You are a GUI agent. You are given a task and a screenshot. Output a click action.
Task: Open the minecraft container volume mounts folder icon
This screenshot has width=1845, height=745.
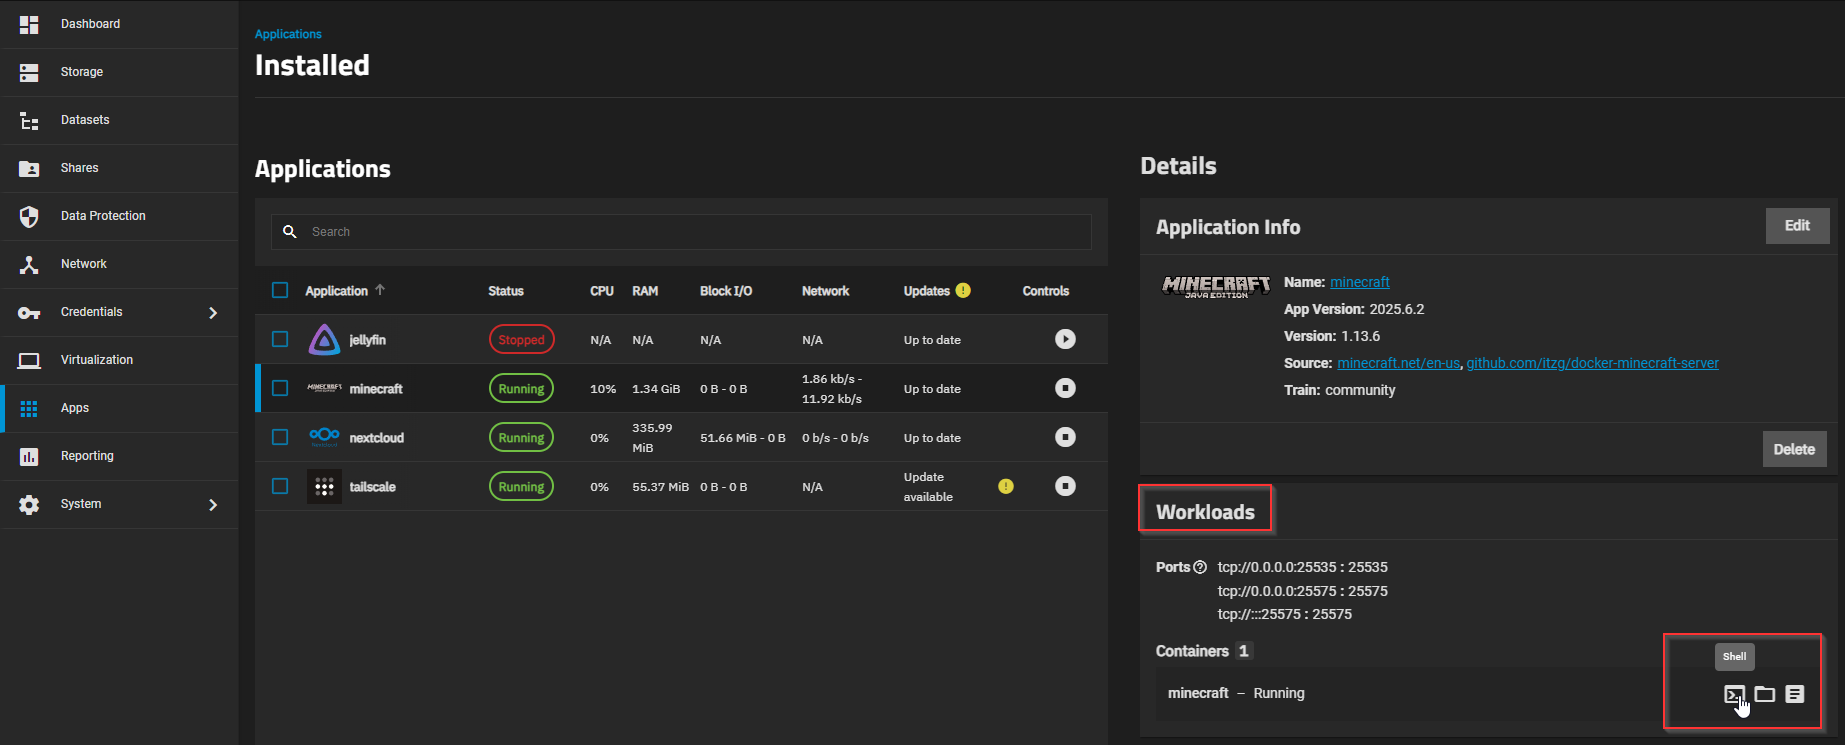click(x=1765, y=694)
